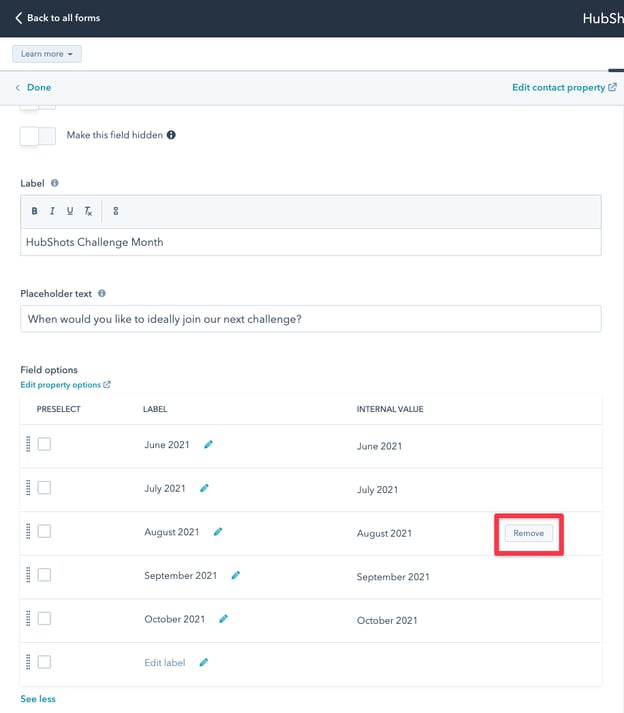Screen dimensions: 624x713
Task: Remove the August 2021 option
Action: coord(528,533)
